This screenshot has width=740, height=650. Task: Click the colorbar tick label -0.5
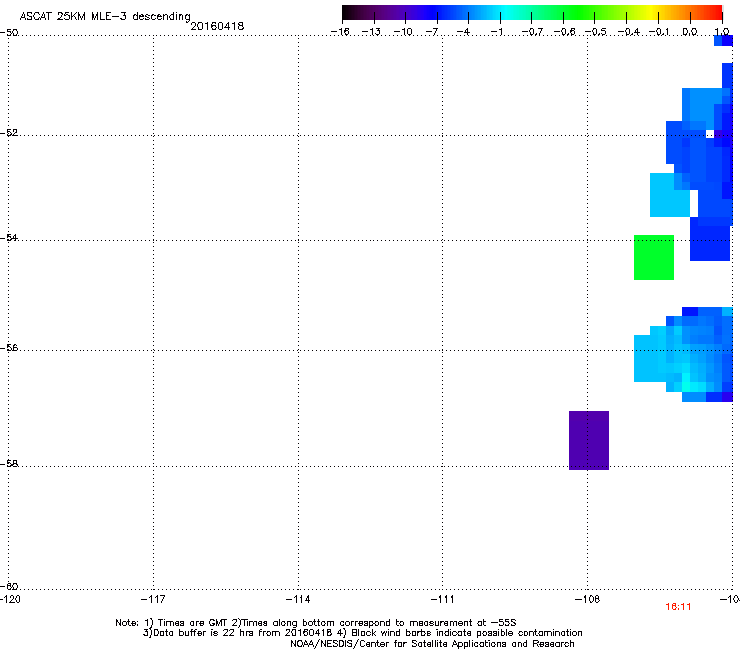pyautogui.click(x=596, y=32)
